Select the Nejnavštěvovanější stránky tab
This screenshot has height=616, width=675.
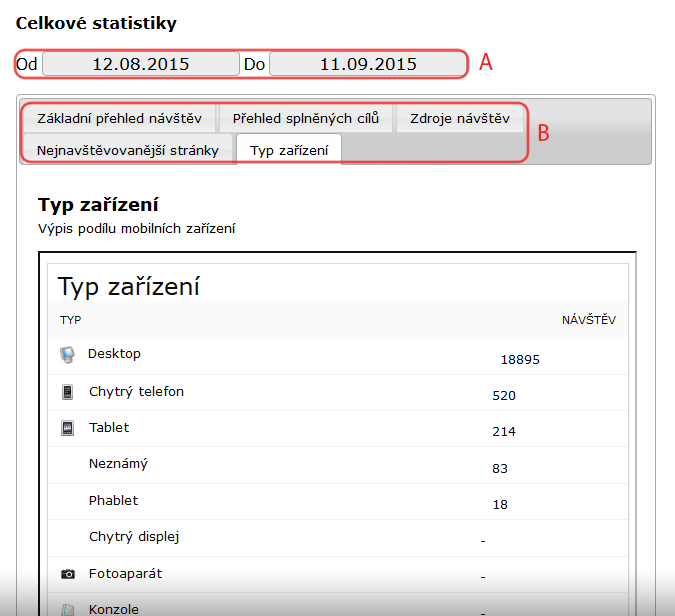tap(127, 150)
